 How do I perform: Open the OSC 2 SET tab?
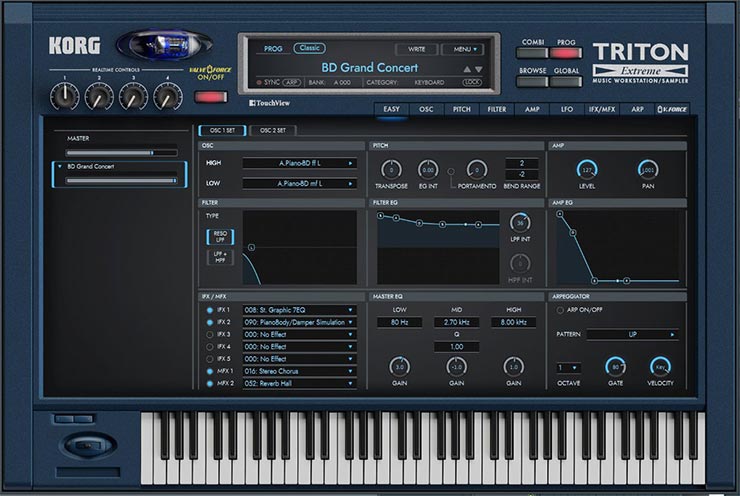tap(272, 130)
